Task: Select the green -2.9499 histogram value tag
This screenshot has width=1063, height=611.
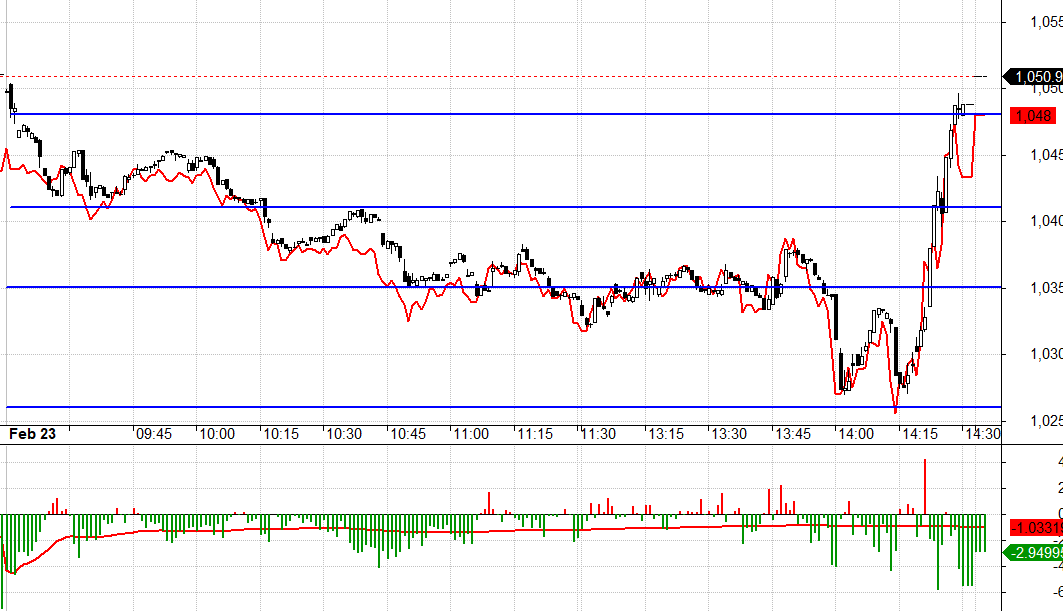Action: click(1036, 552)
